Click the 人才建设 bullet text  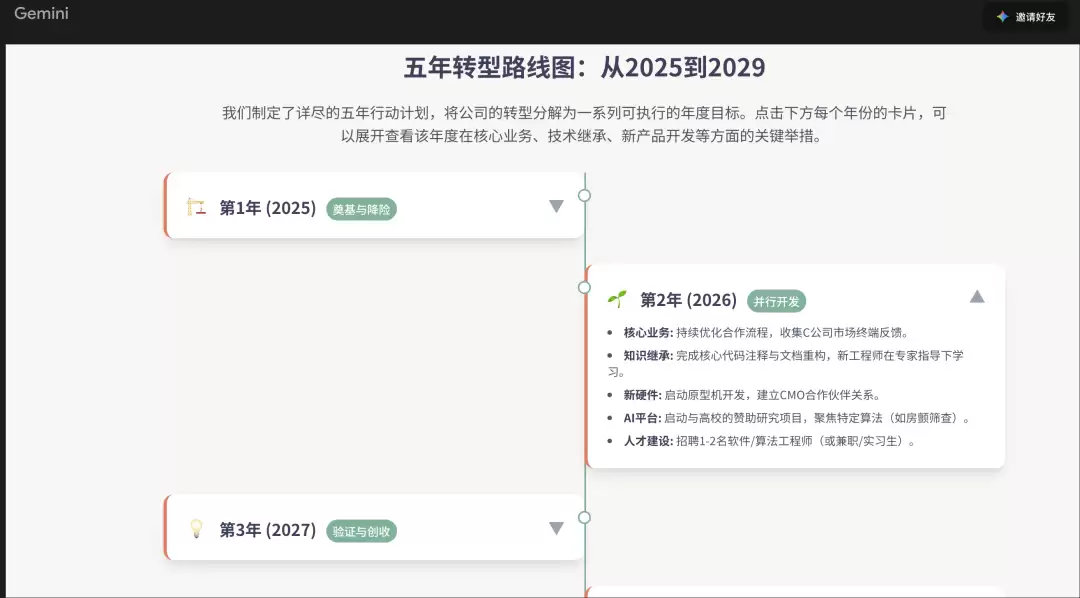coord(770,441)
